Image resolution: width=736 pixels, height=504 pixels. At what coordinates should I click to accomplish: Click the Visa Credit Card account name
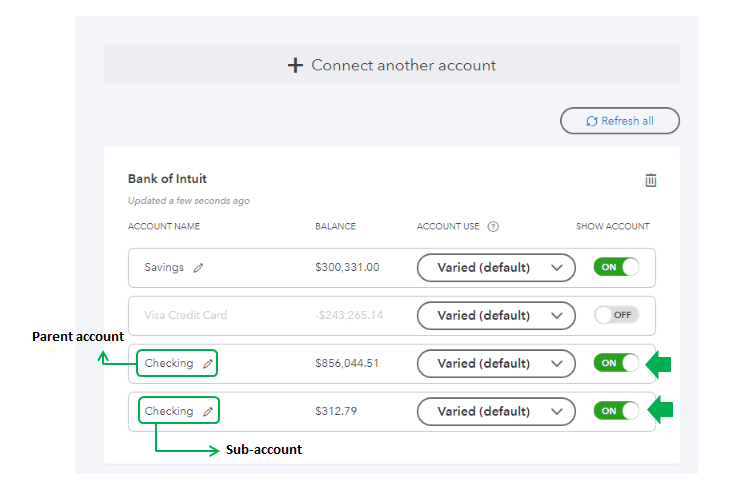tap(186, 316)
